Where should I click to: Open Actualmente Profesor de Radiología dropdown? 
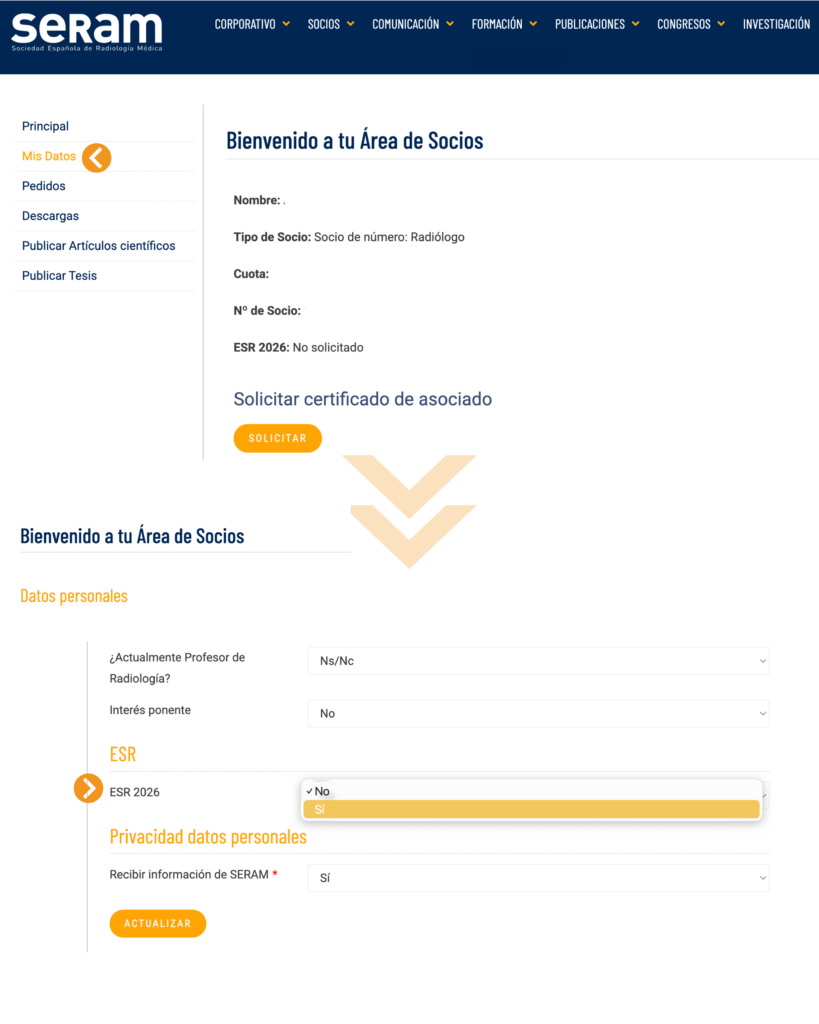click(x=538, y=661)
